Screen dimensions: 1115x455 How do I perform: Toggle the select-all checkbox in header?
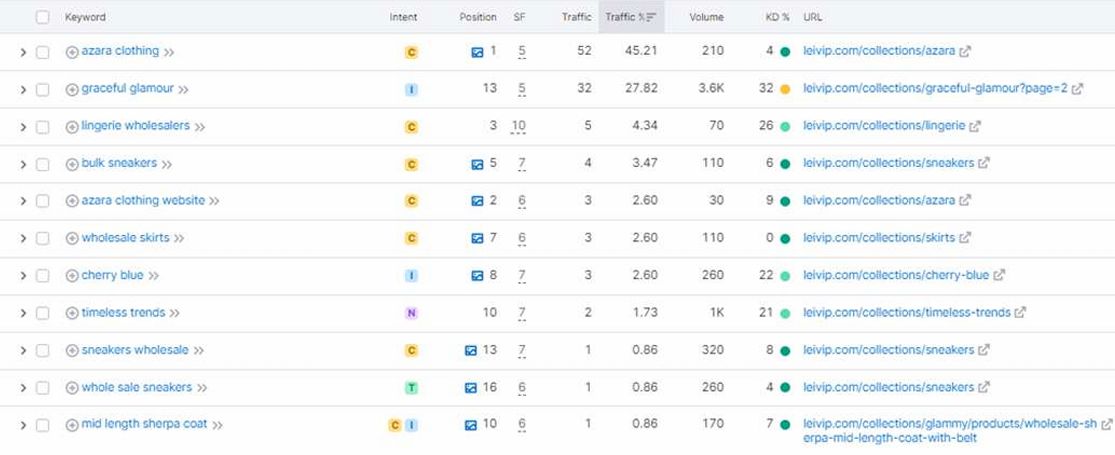tap(43, 17)
